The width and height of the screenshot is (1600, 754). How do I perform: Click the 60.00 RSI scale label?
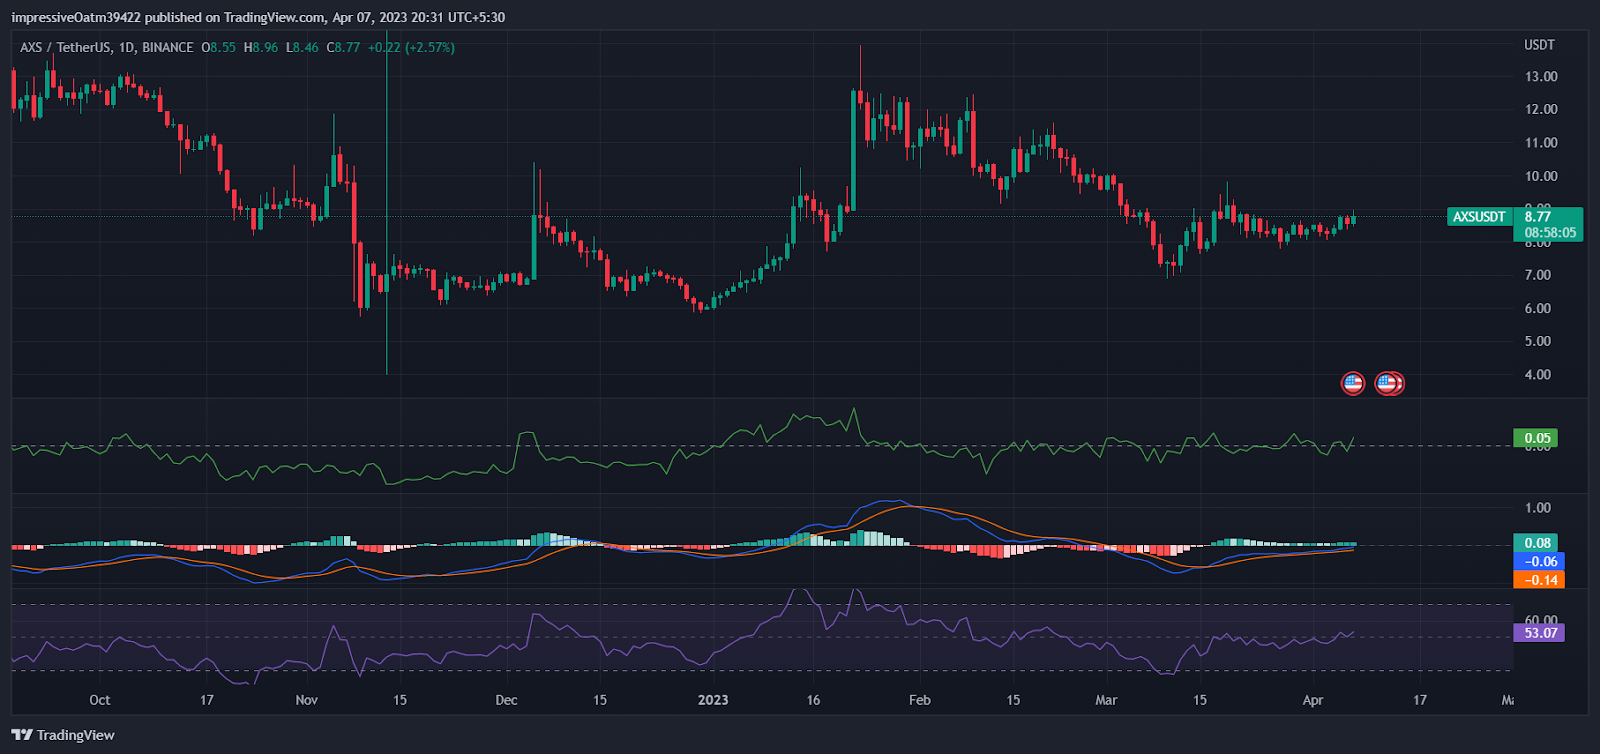(1541, 620)
